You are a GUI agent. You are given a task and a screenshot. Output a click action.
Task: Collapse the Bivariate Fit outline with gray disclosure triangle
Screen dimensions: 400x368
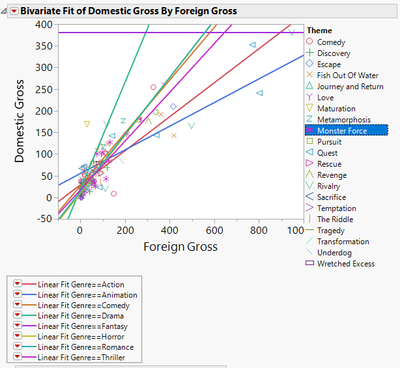pyautogui.click(x=4, y=11)
